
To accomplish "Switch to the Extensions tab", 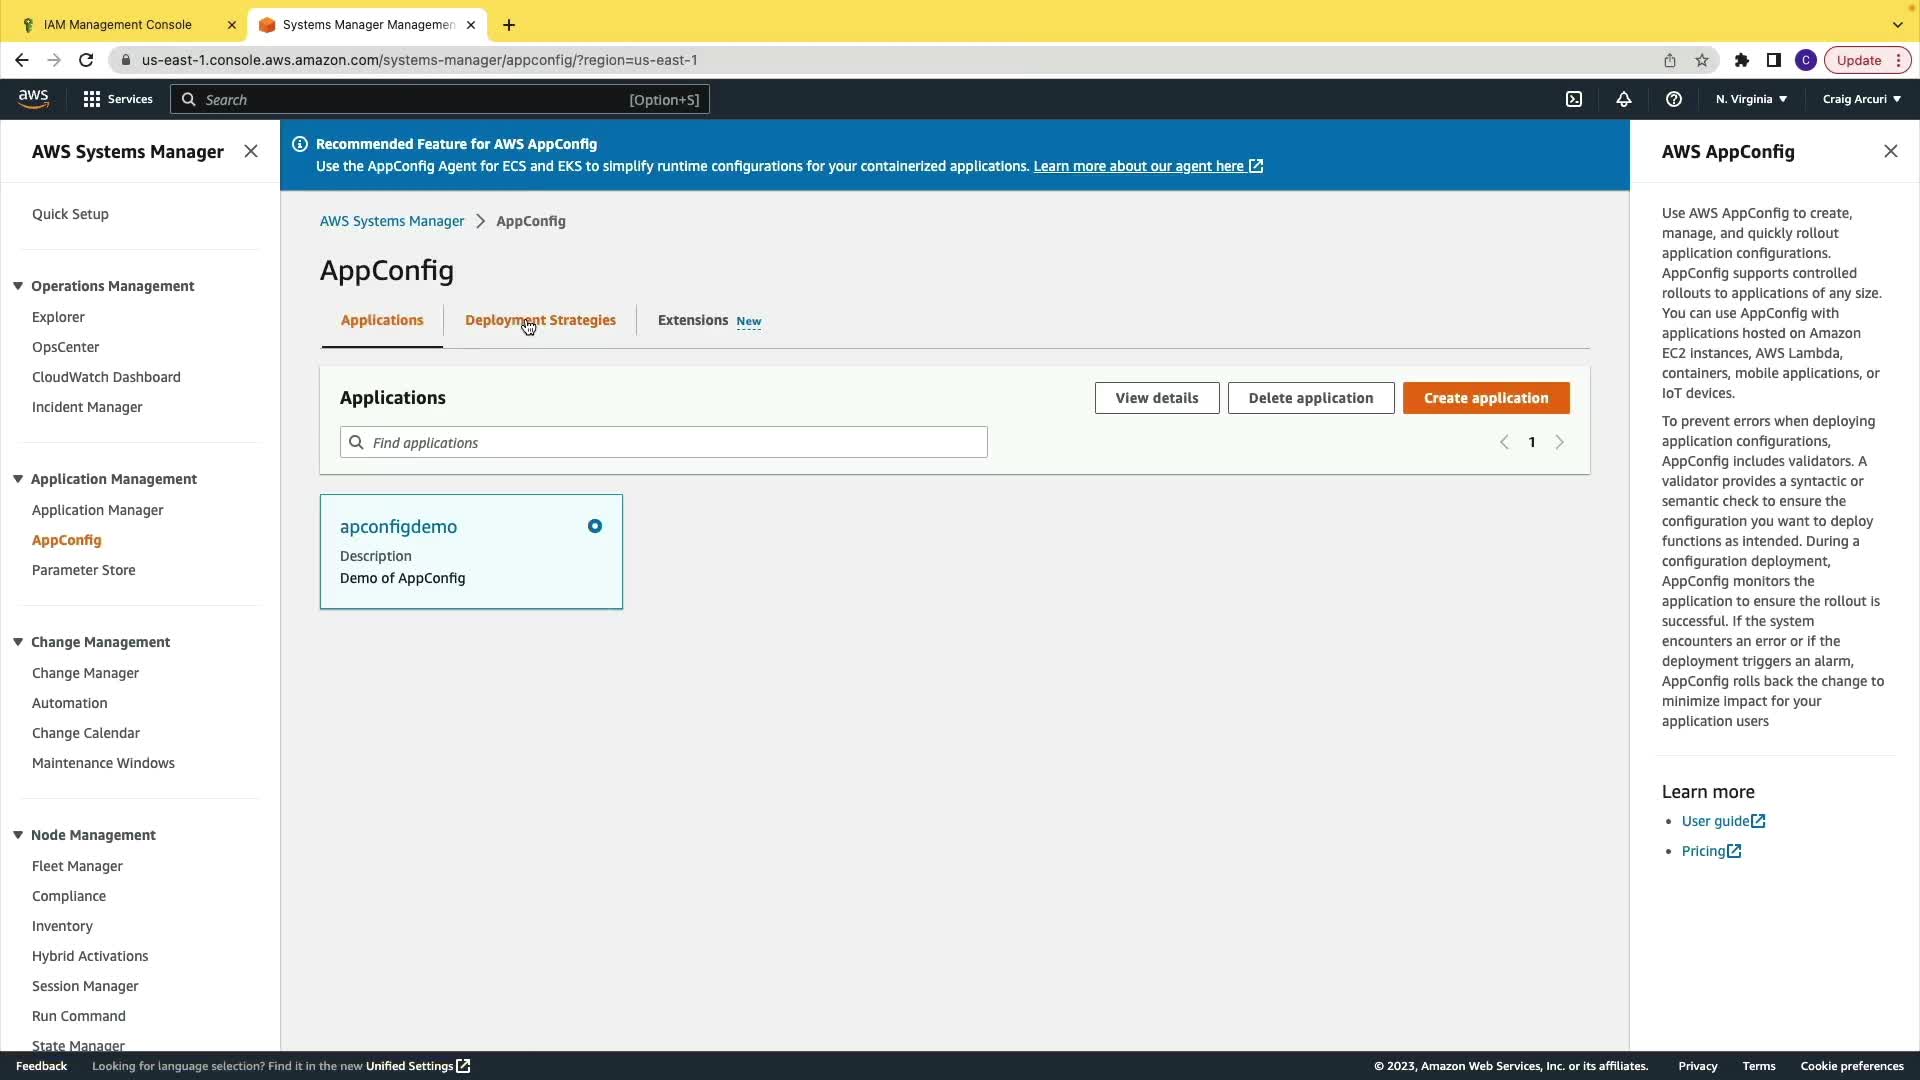I will 693,320.
